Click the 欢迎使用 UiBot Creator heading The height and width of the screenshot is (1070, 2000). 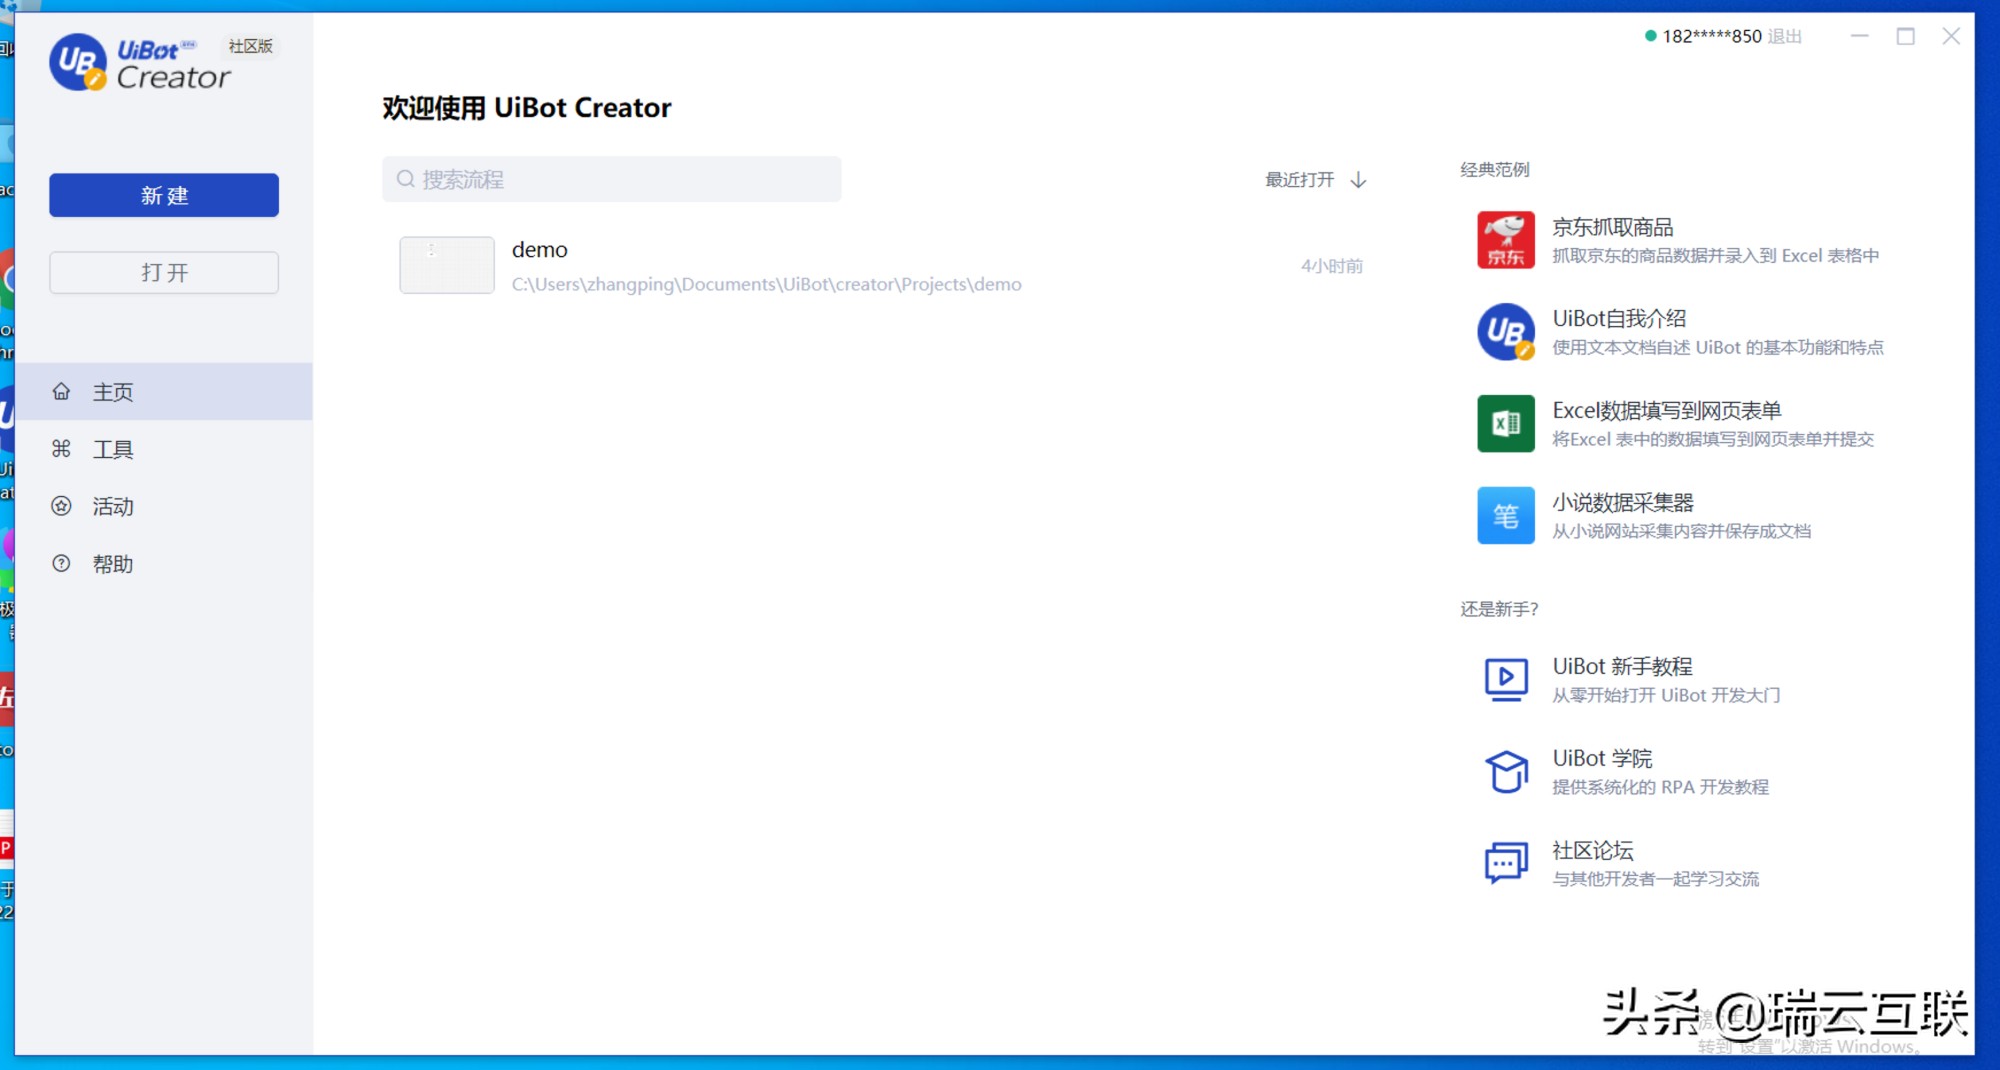pos(526,108)
